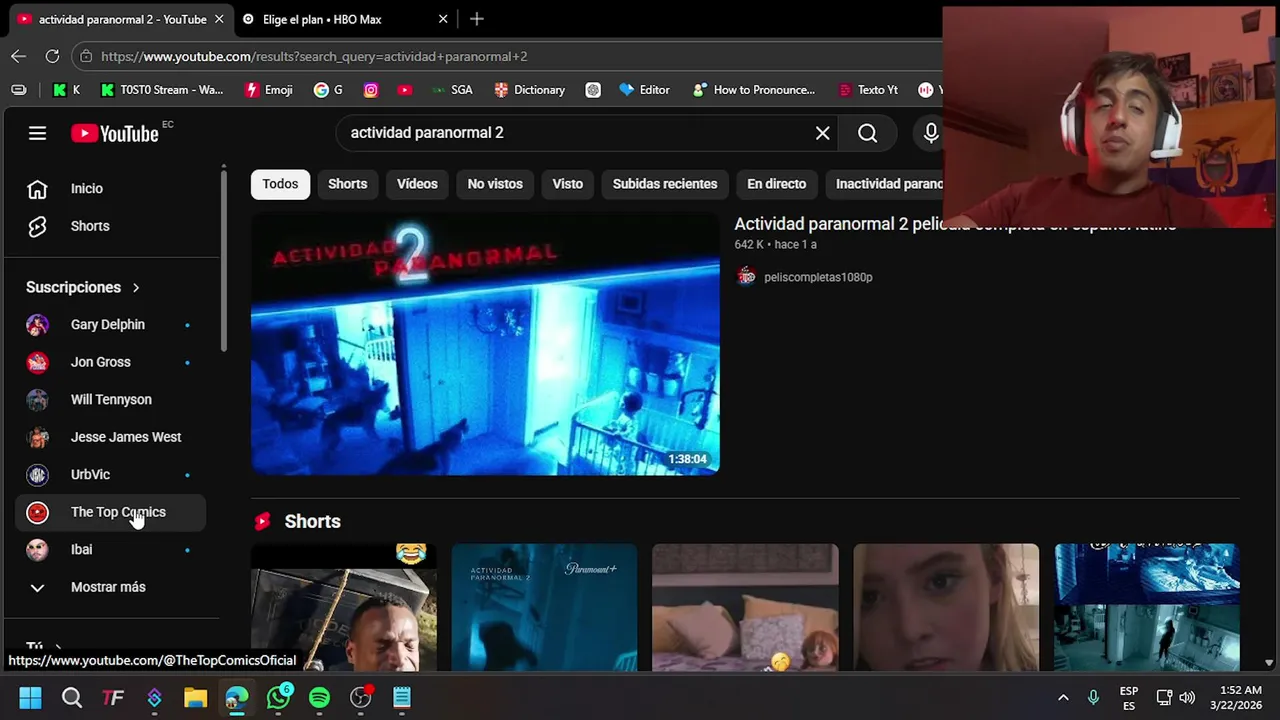Open the Texto Yt bookmark
The height and width of the screenshot is (720, 1280).
click(868, 90)
